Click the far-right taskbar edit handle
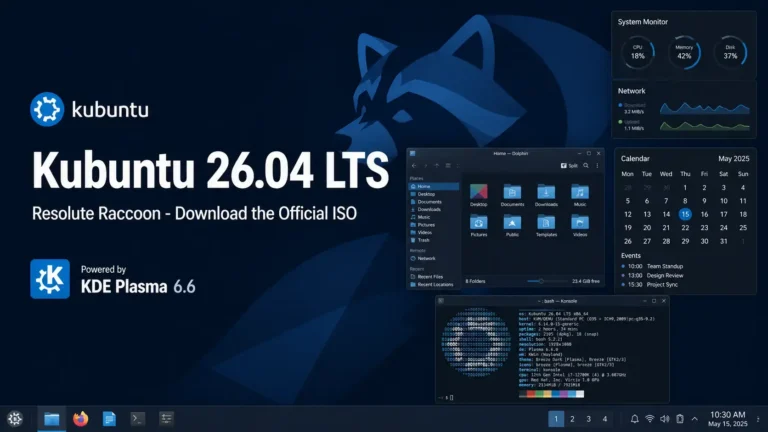 point(758,419)
